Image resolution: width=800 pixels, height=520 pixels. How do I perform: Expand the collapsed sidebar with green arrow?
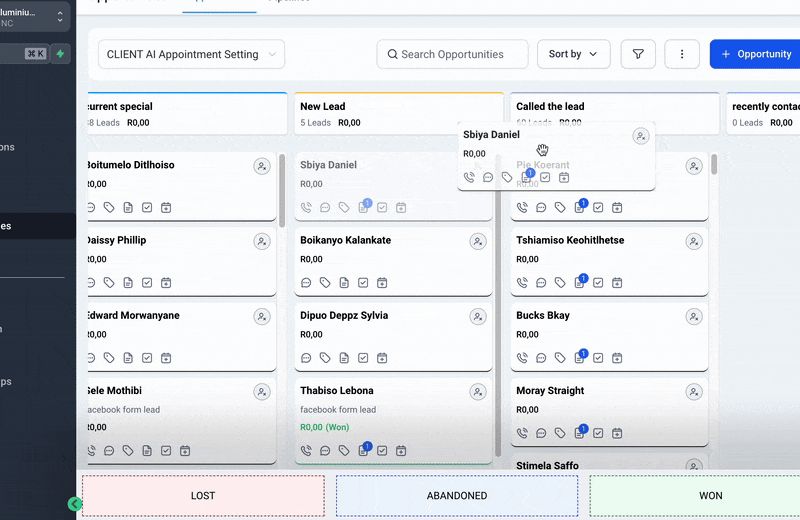pyautogui.click(x=74, y=504)
